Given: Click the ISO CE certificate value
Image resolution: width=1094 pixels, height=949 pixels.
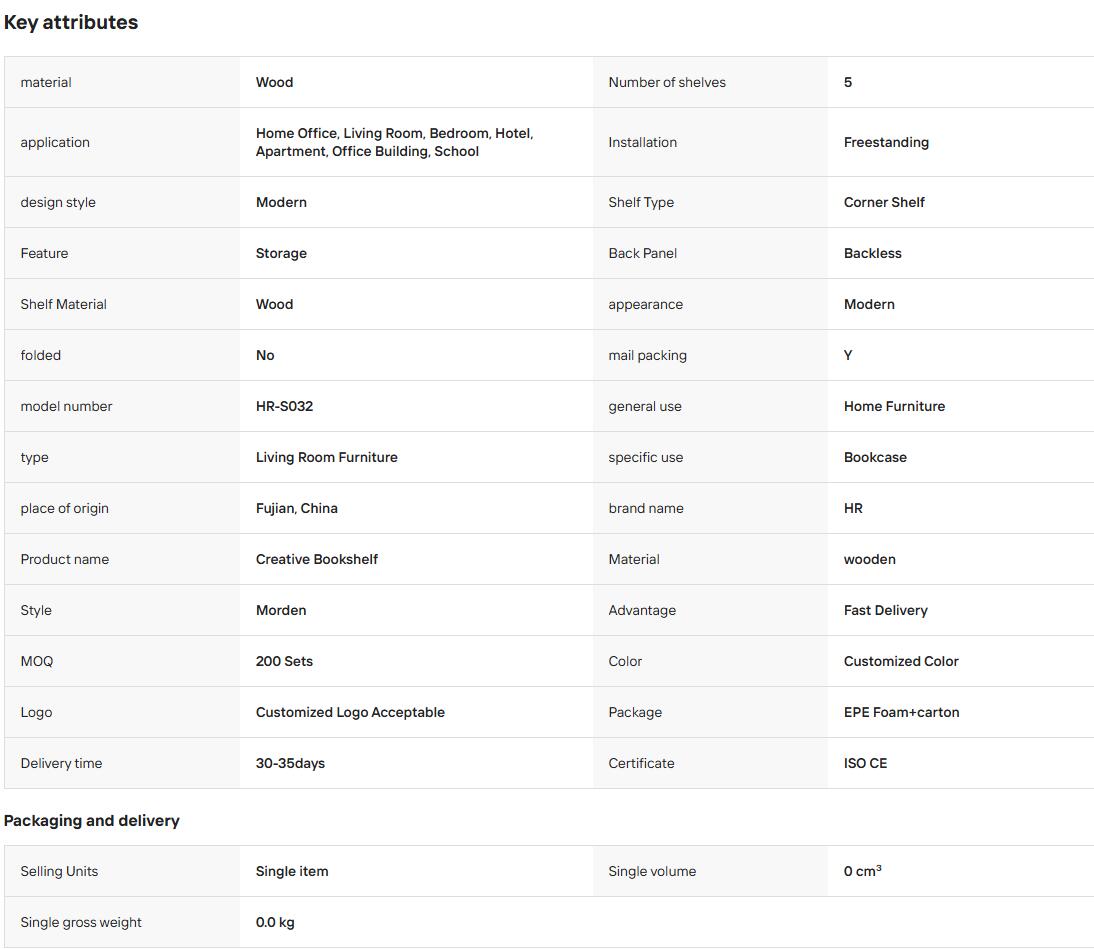Looking at the screenshot, I should coord(865,763).
